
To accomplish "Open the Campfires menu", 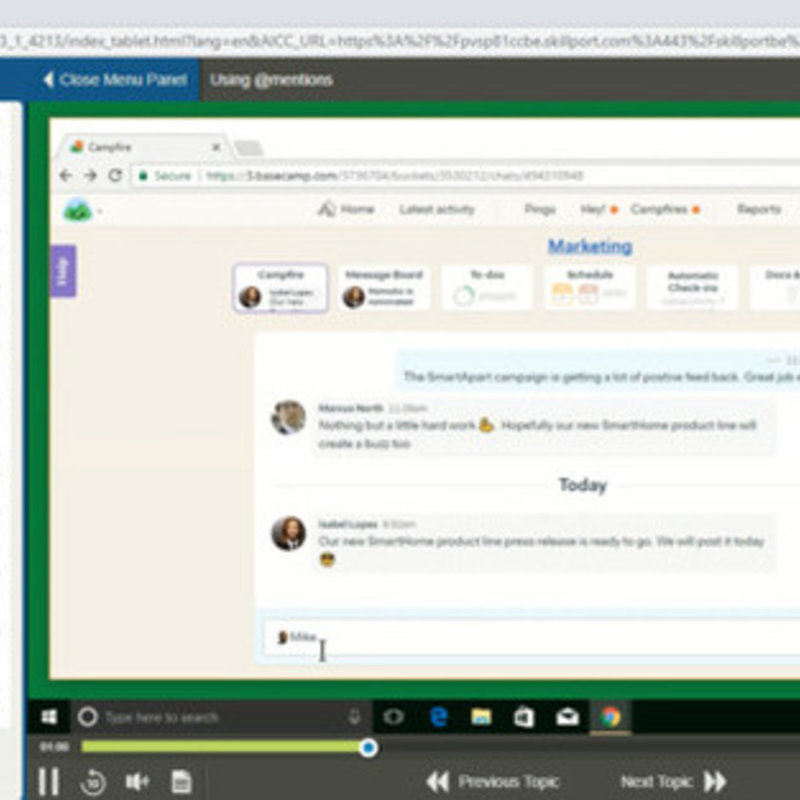I will click(x=665, y=209).
